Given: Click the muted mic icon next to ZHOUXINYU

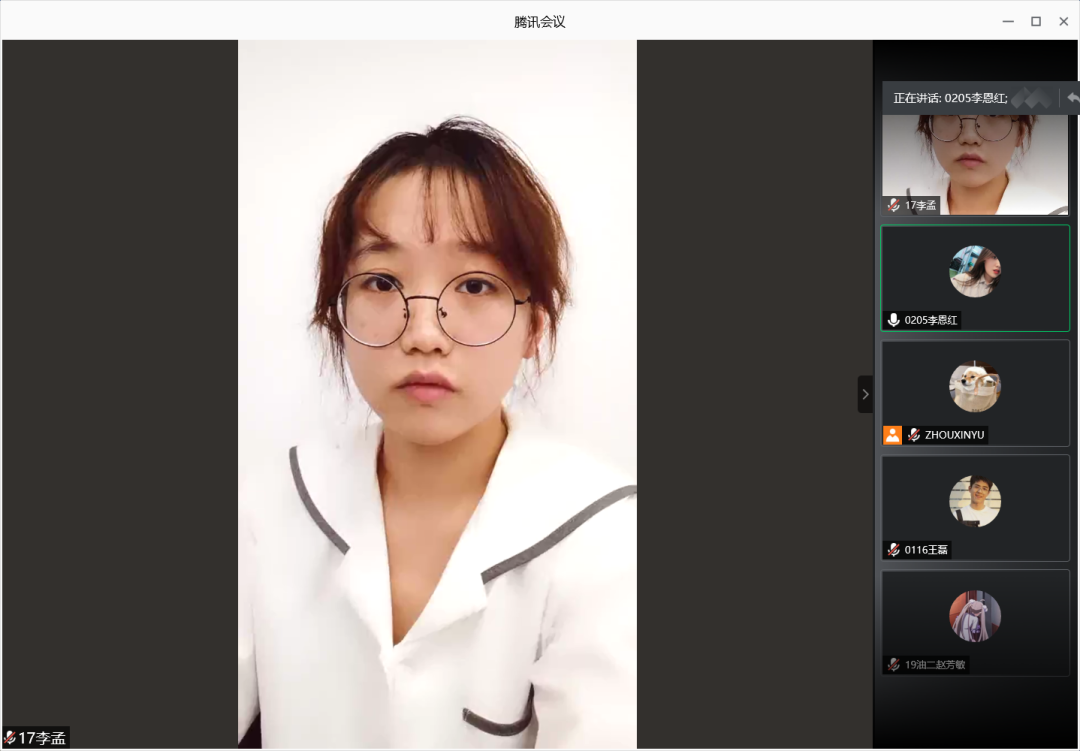Looking at the screenshot, I should click(914, 435).
